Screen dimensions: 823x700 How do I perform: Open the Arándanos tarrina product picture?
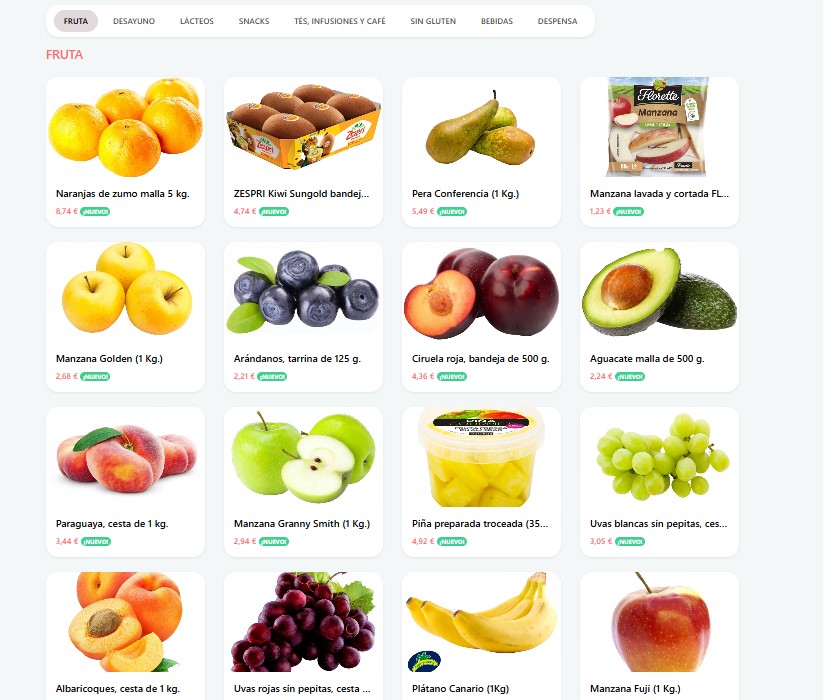tap(303, 292)
